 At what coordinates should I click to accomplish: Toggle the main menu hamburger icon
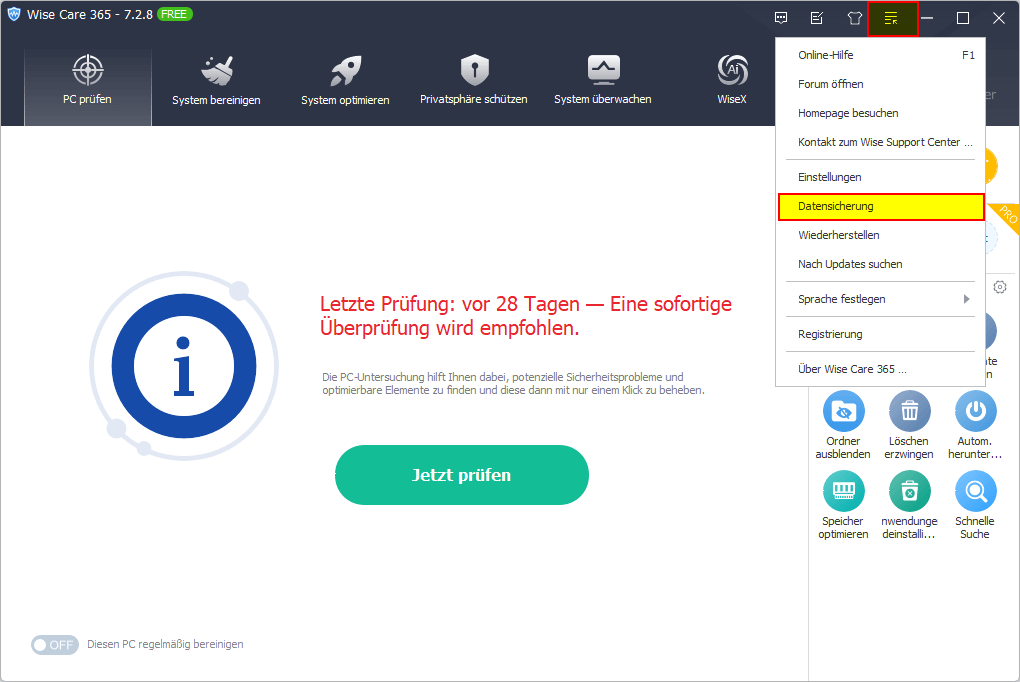891,19
